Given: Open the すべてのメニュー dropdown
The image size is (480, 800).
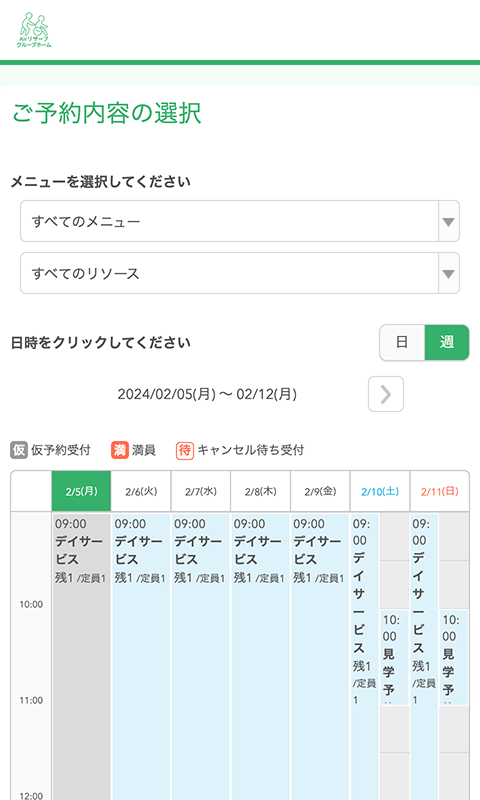Looking at the screenshot, I should (240, 221).
